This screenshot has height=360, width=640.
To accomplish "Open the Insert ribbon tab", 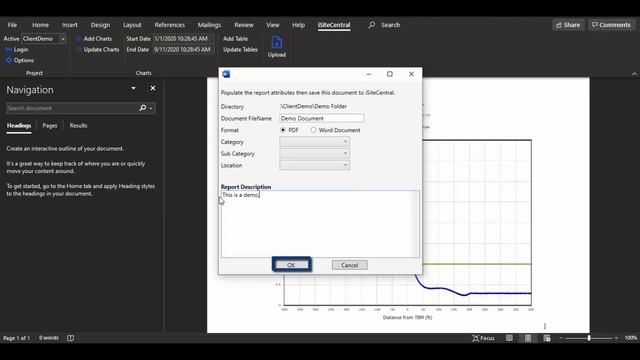I will click(x=70, y=25).
